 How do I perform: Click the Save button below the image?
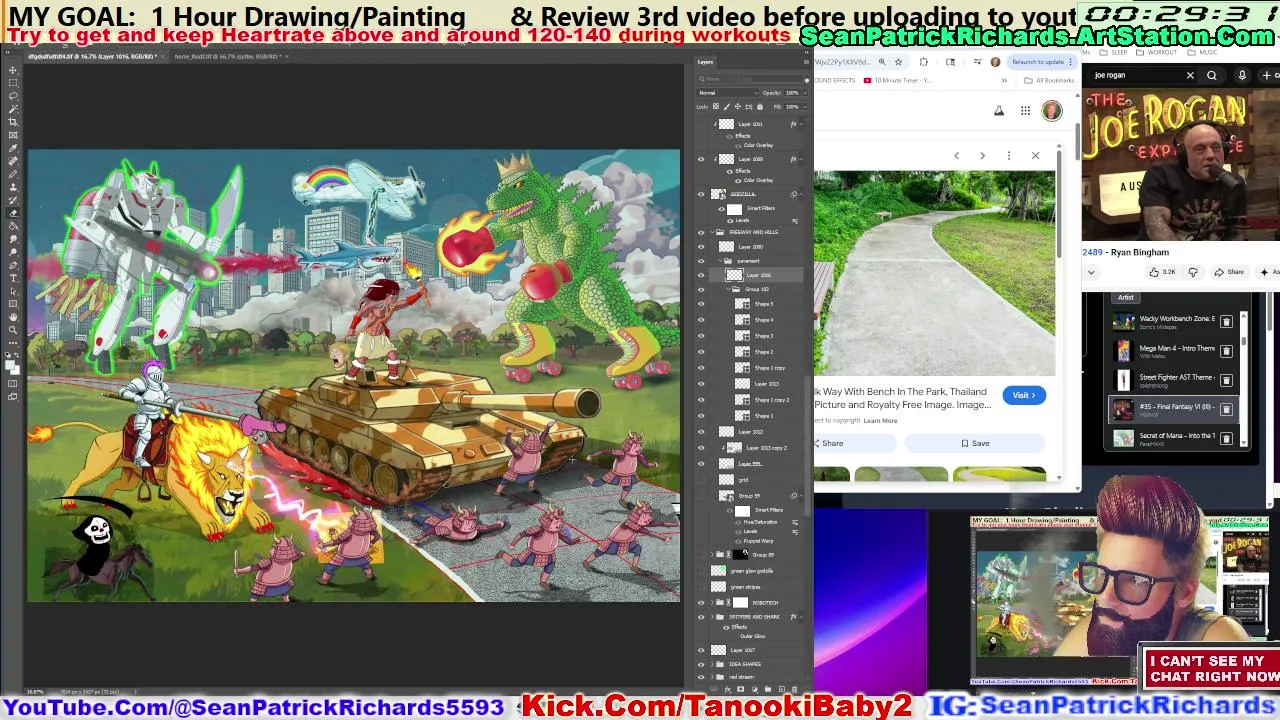[x=975, y=443]
